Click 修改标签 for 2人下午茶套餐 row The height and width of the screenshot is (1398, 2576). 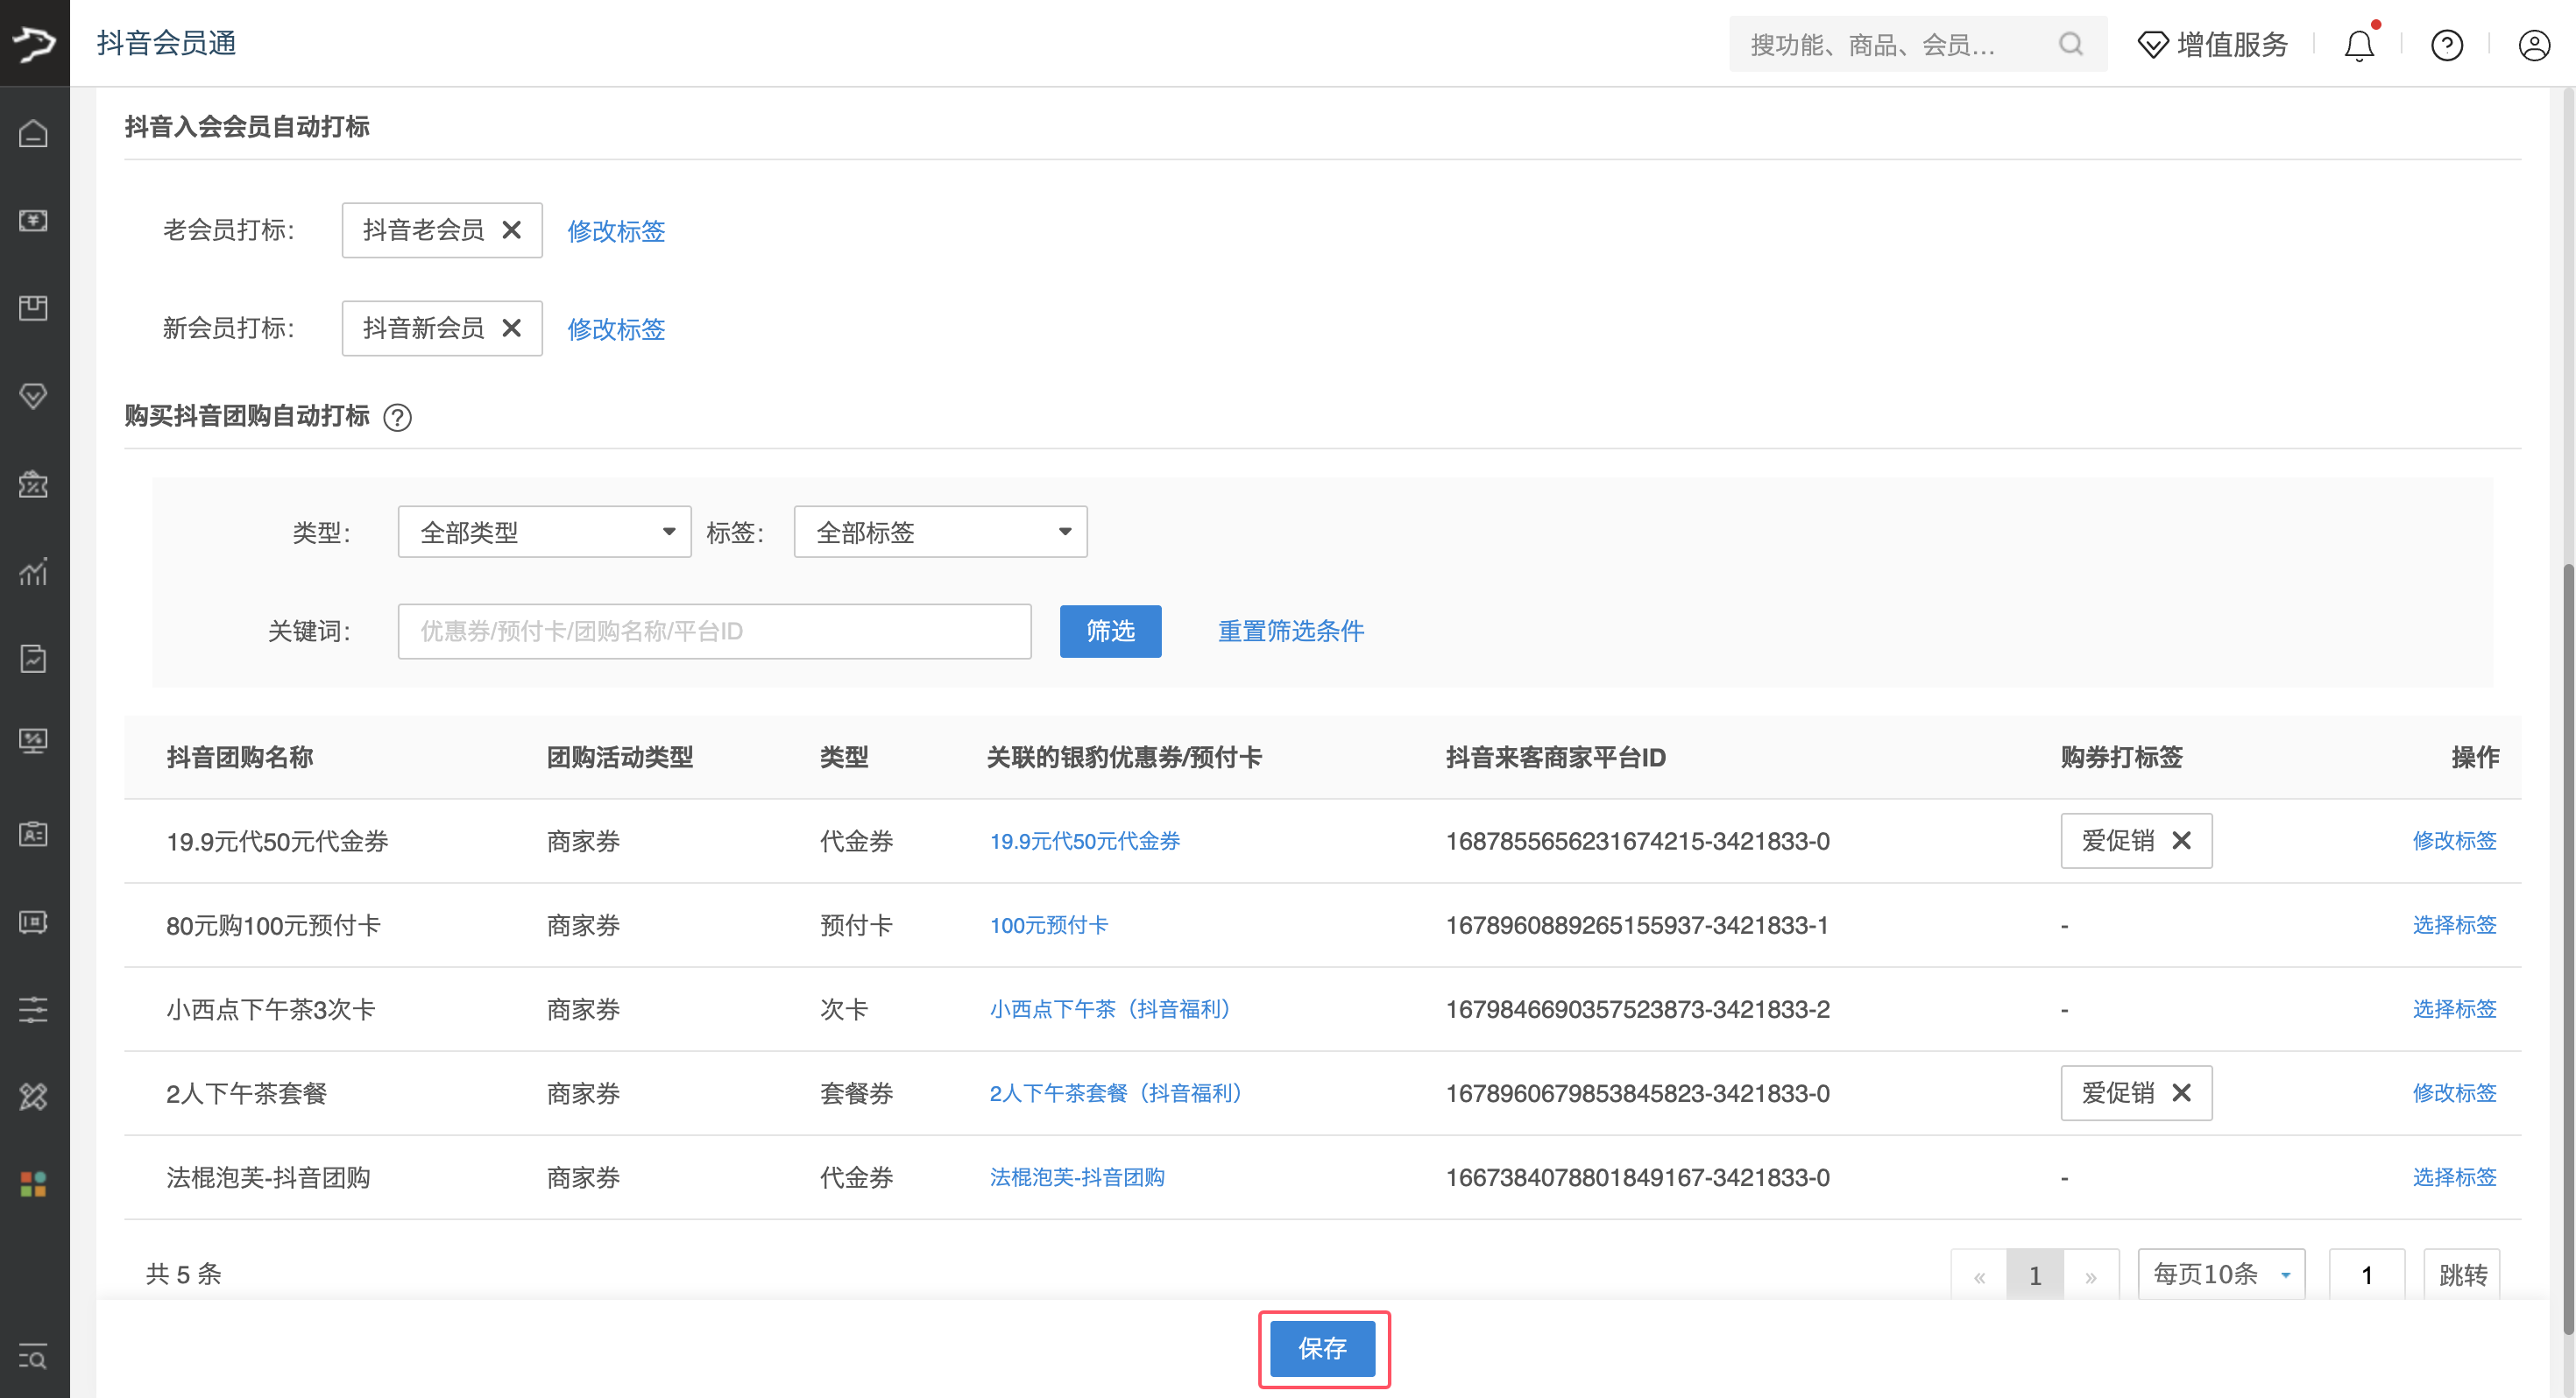tap(2454, 1093)
